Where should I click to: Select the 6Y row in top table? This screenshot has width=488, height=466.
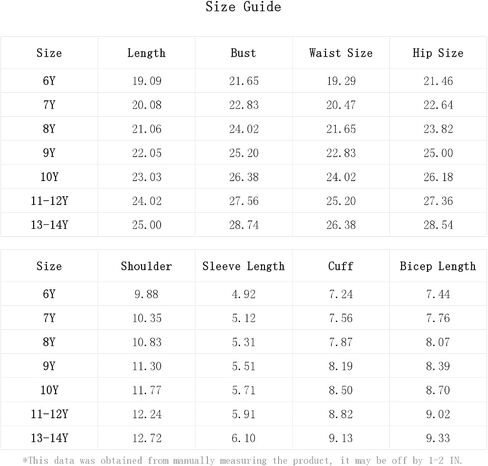243,81
